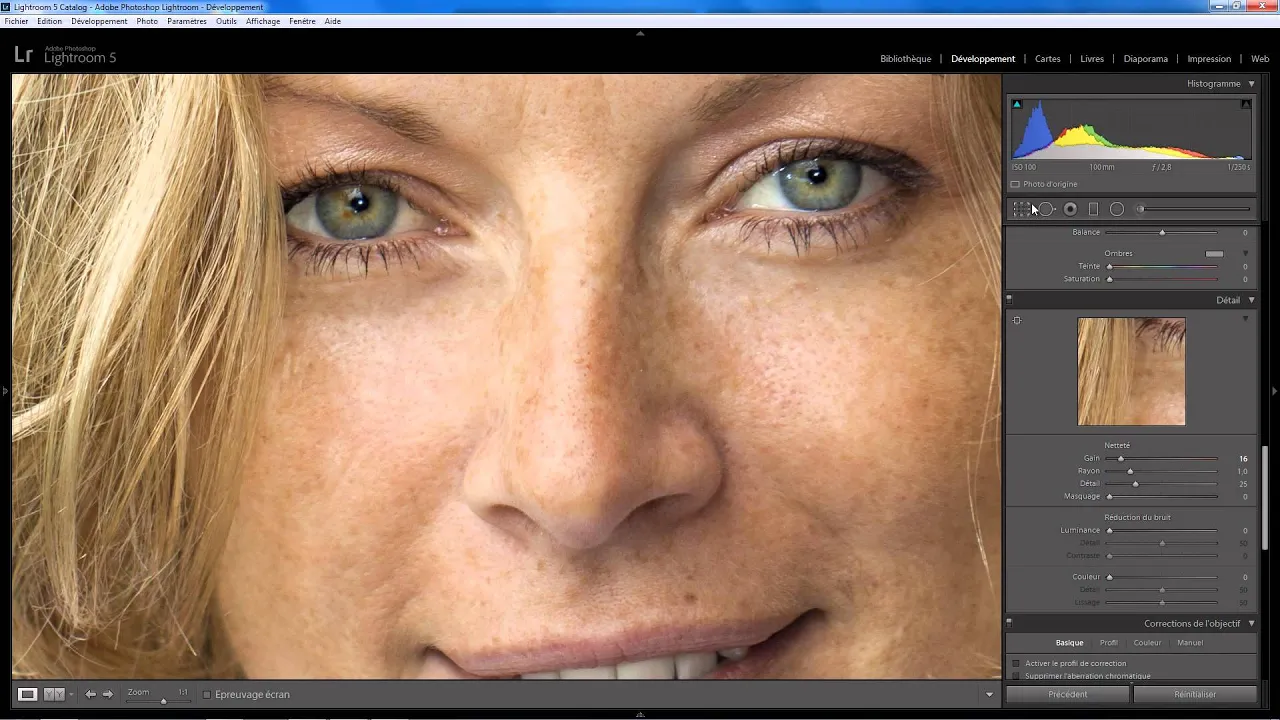Show the left panel via edge arrow
Screen dimensions: 1280x720
[x=4, y=391]
